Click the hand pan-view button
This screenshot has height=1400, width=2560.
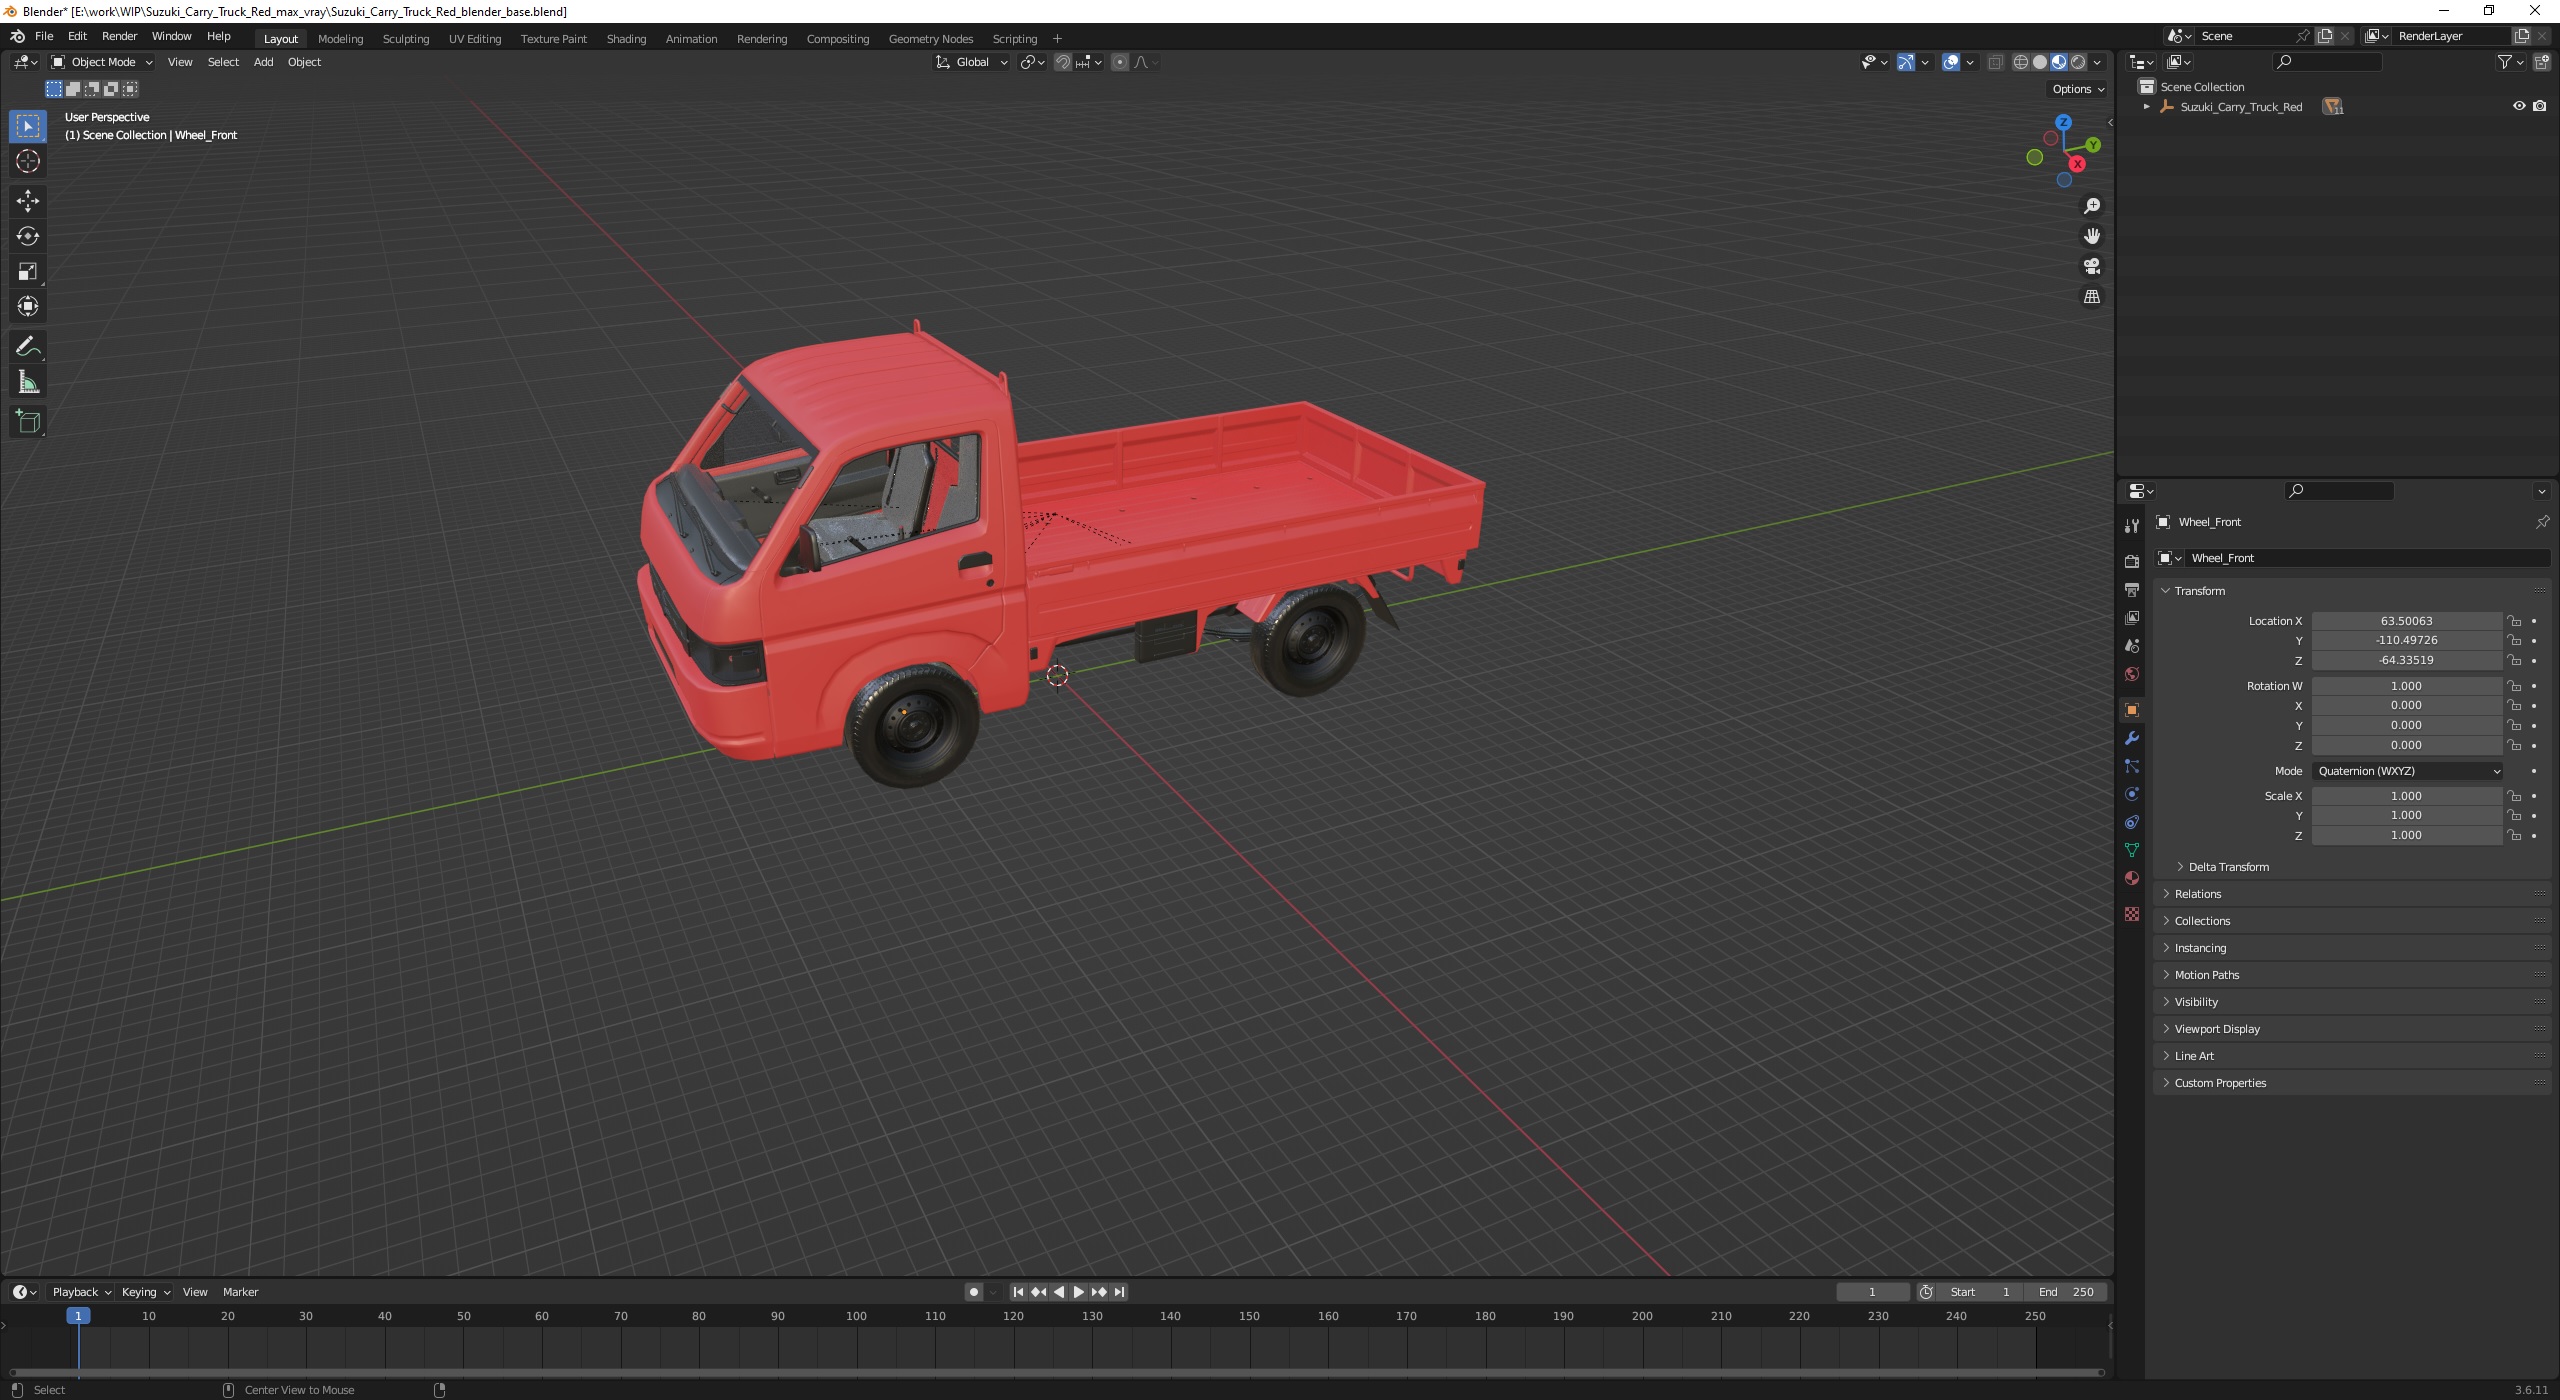coord(2092,236)
